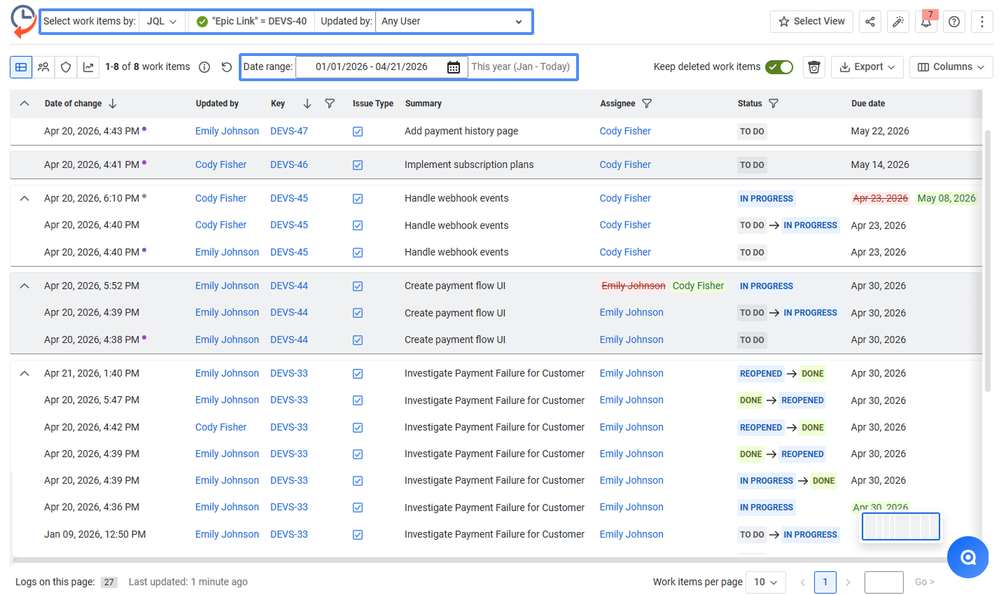Click the page number input near Go

(x=883, y=581)
